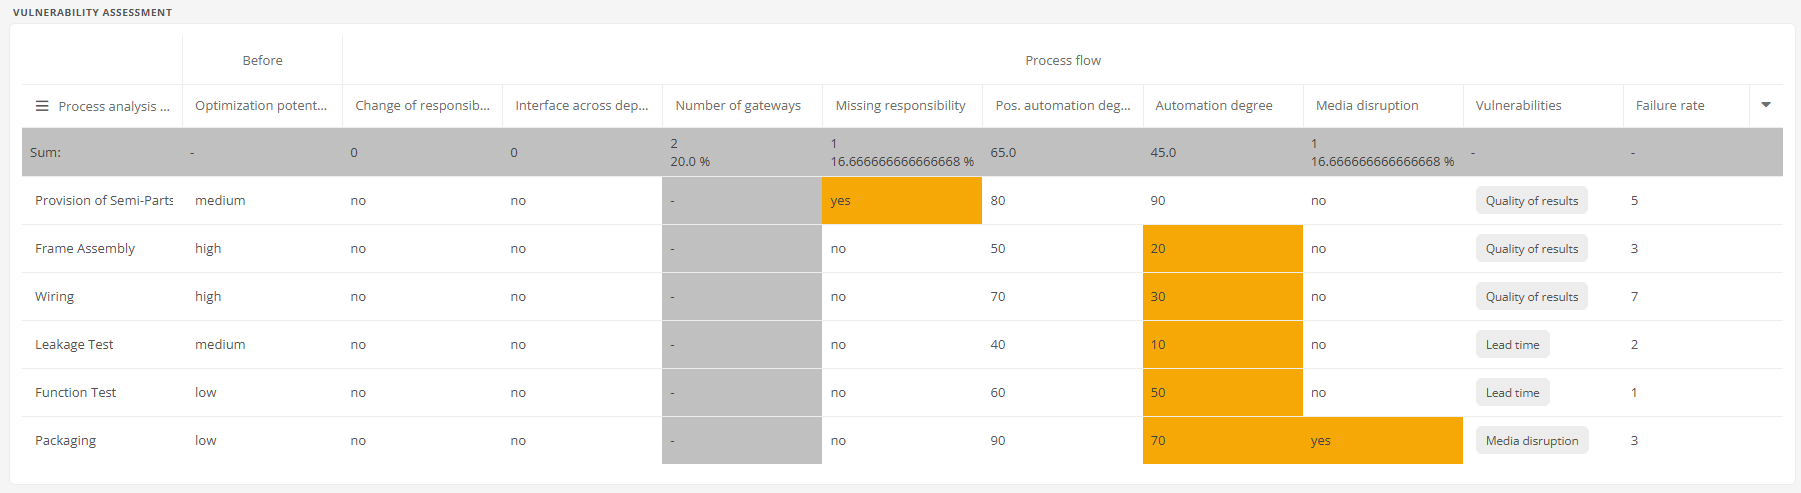Select the Automation degree column header
Screen dimensions: 1801x493
[1214, 105]
